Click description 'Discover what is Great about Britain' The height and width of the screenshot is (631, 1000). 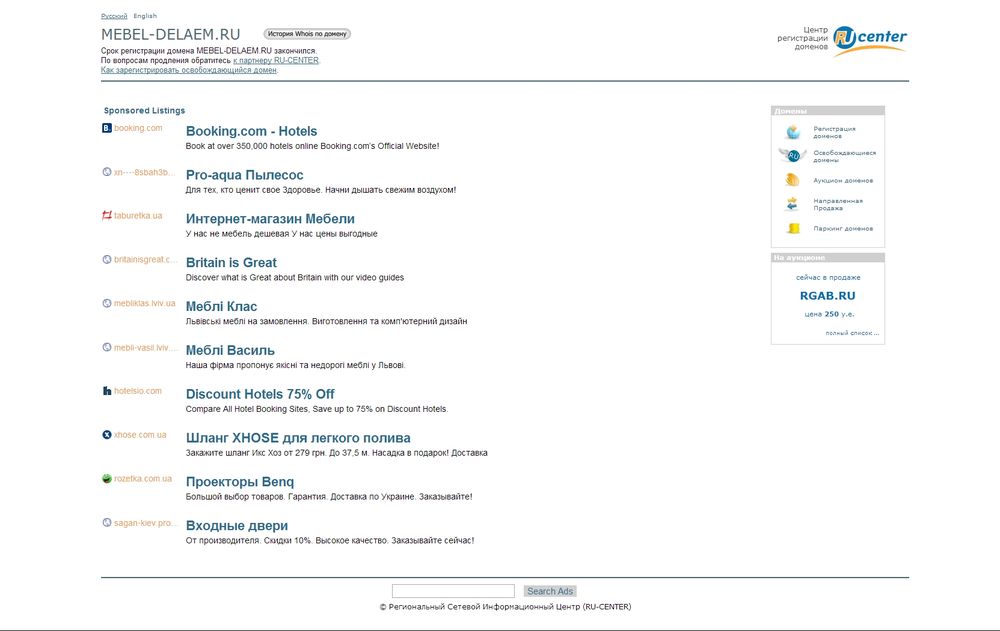[x=295, y=278]
